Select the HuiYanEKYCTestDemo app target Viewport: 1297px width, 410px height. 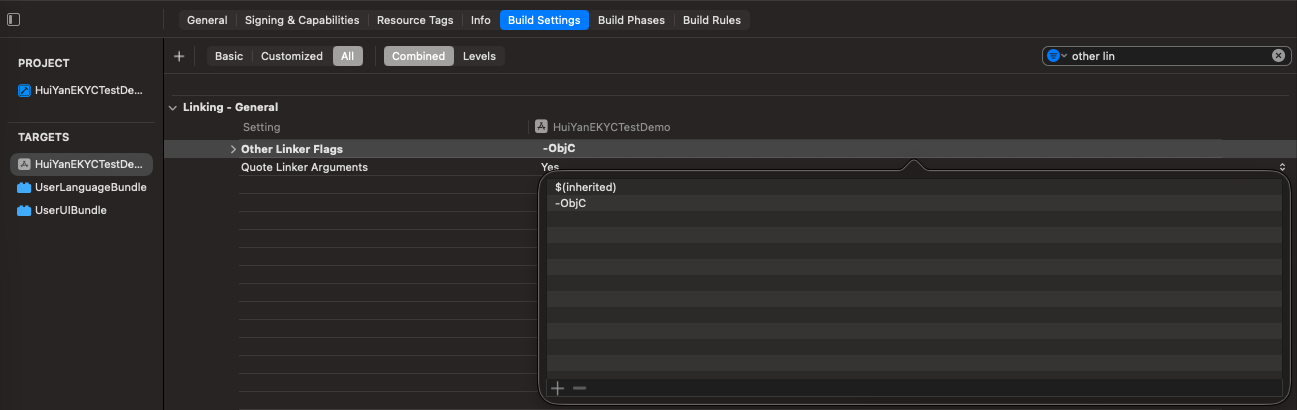tap(81, 164)
